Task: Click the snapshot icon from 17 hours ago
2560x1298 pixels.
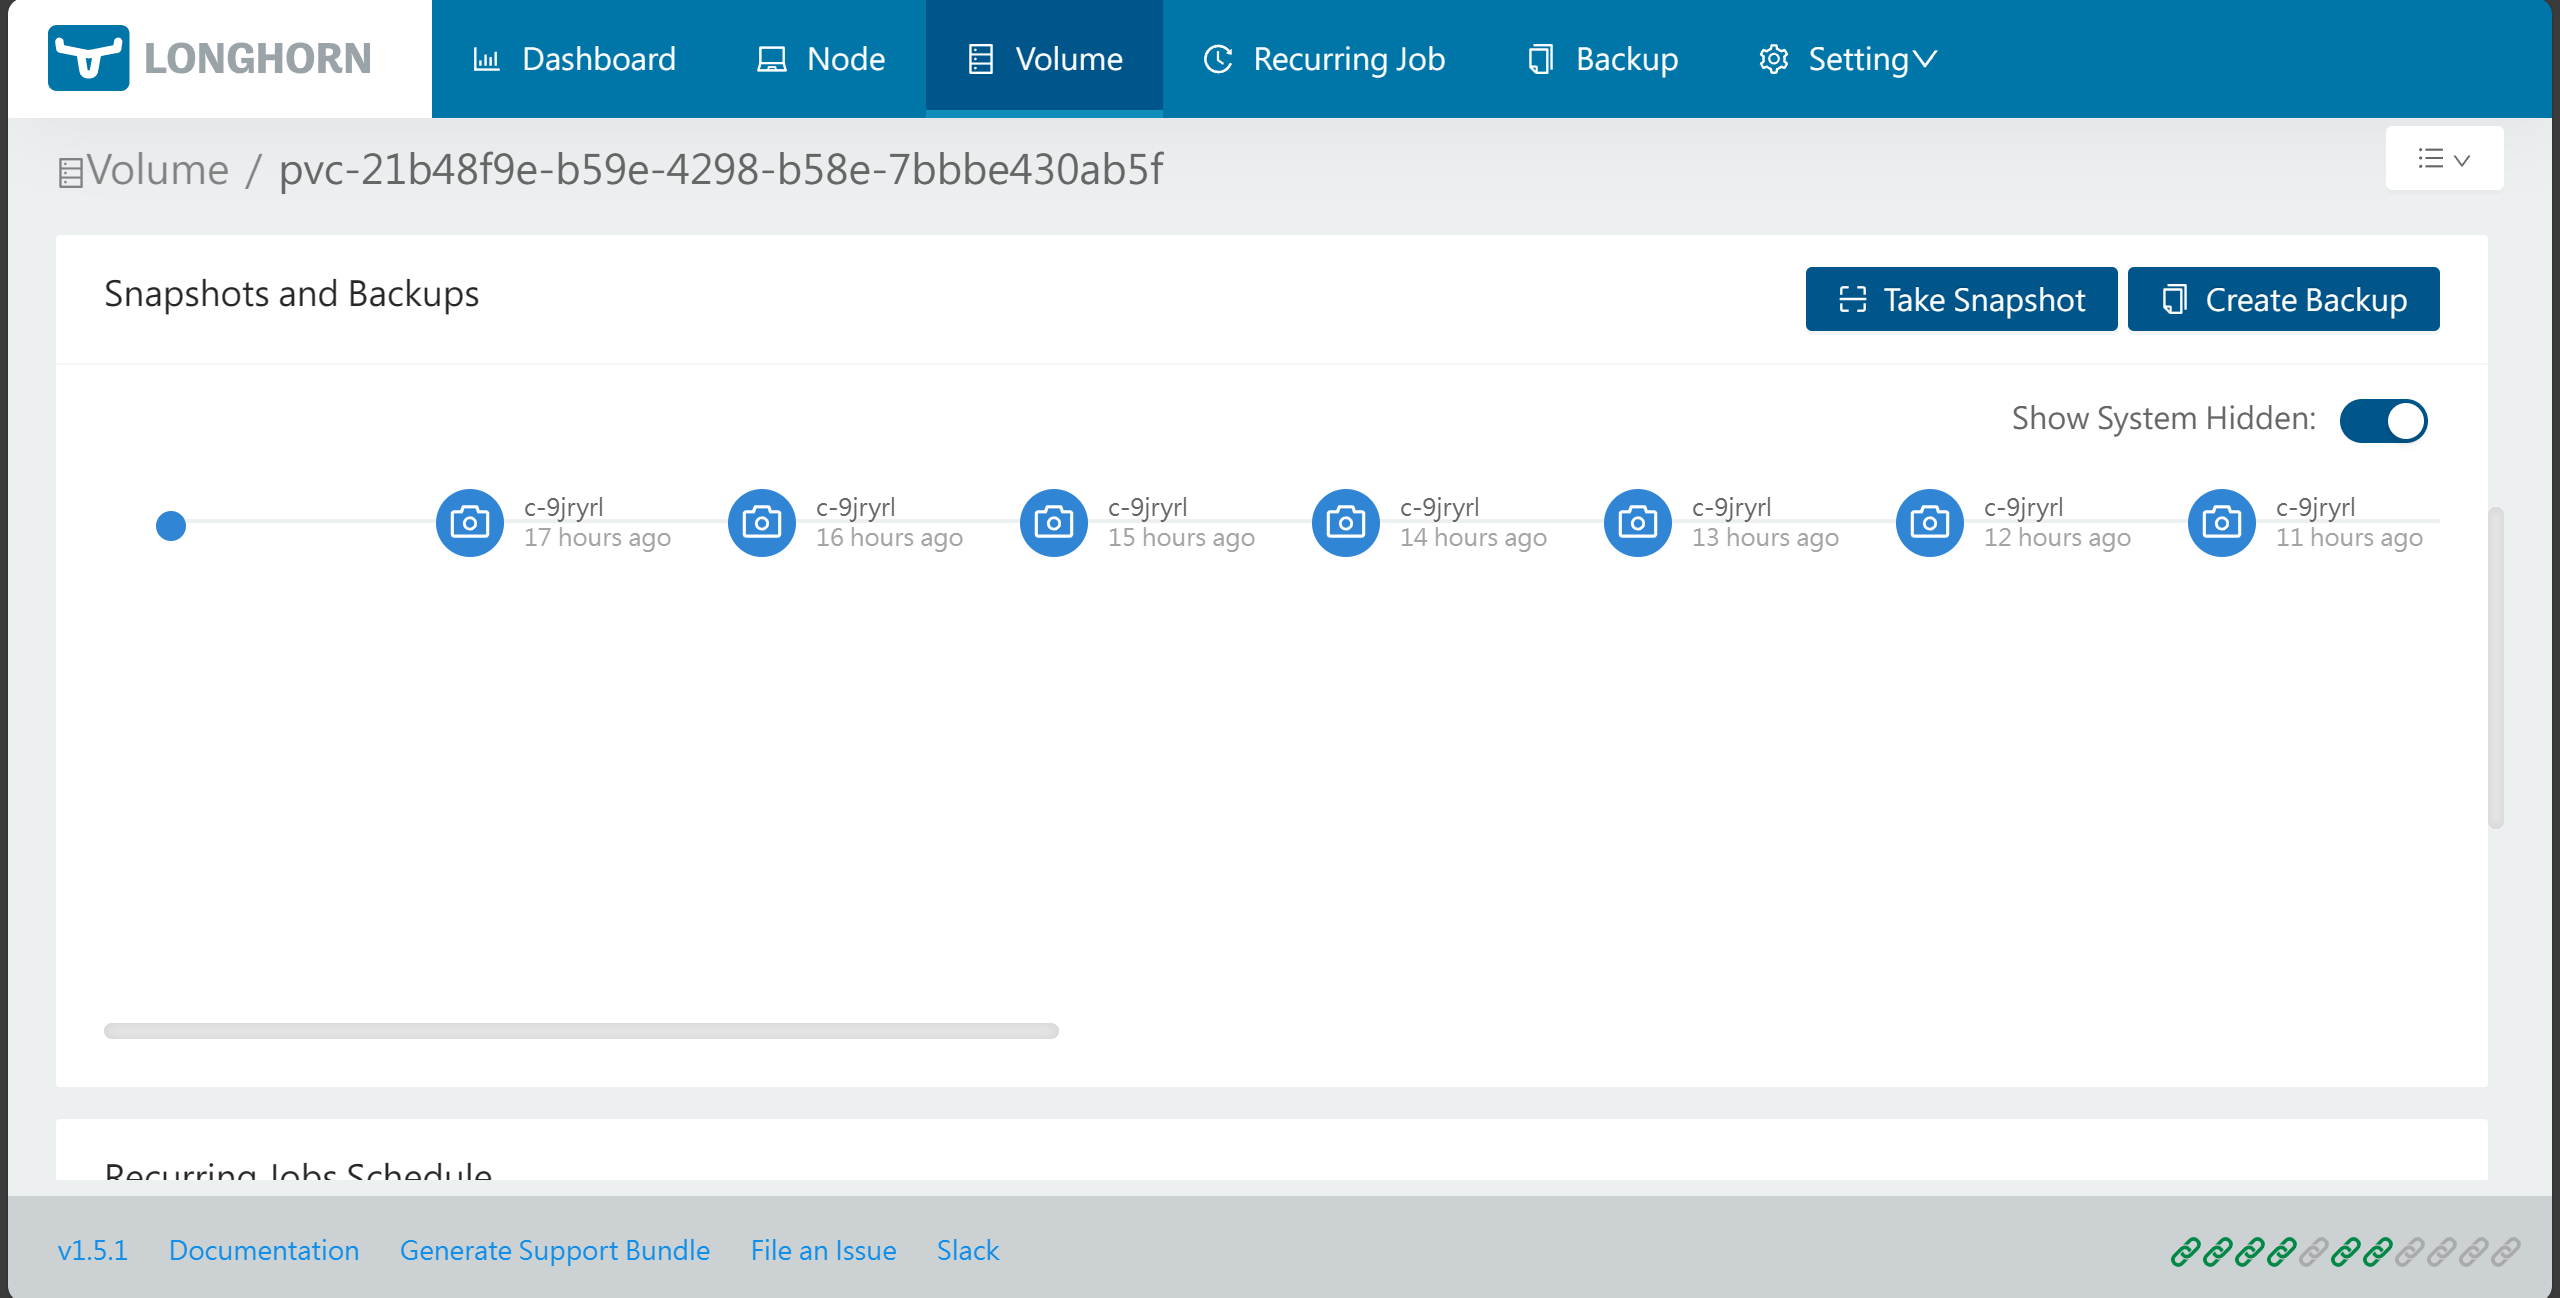Action: point(469,522)
